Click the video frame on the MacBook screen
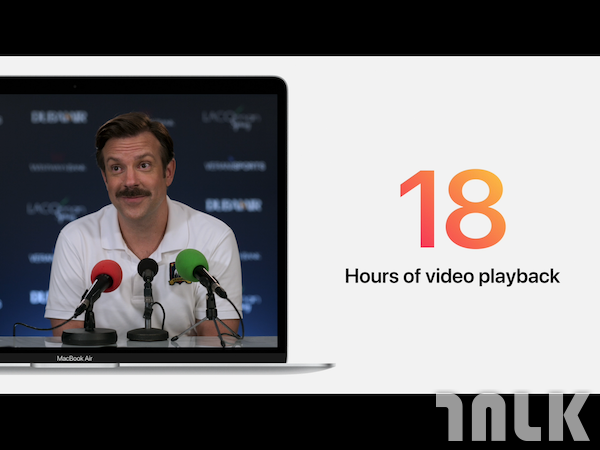The image size is (600, 450). (139, 220)
